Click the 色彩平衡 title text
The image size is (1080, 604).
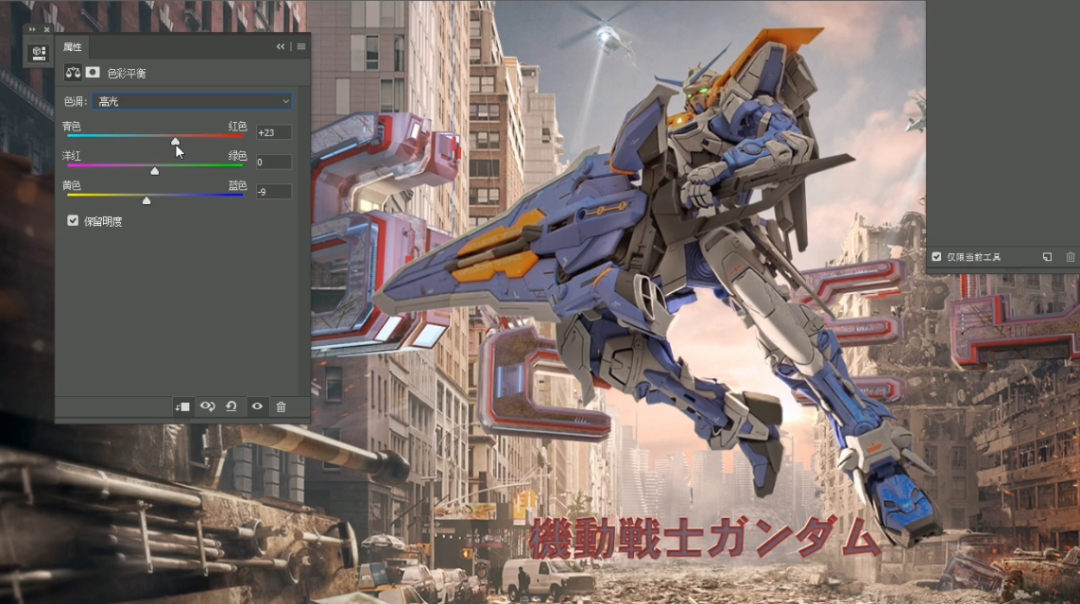click(127, 73)
